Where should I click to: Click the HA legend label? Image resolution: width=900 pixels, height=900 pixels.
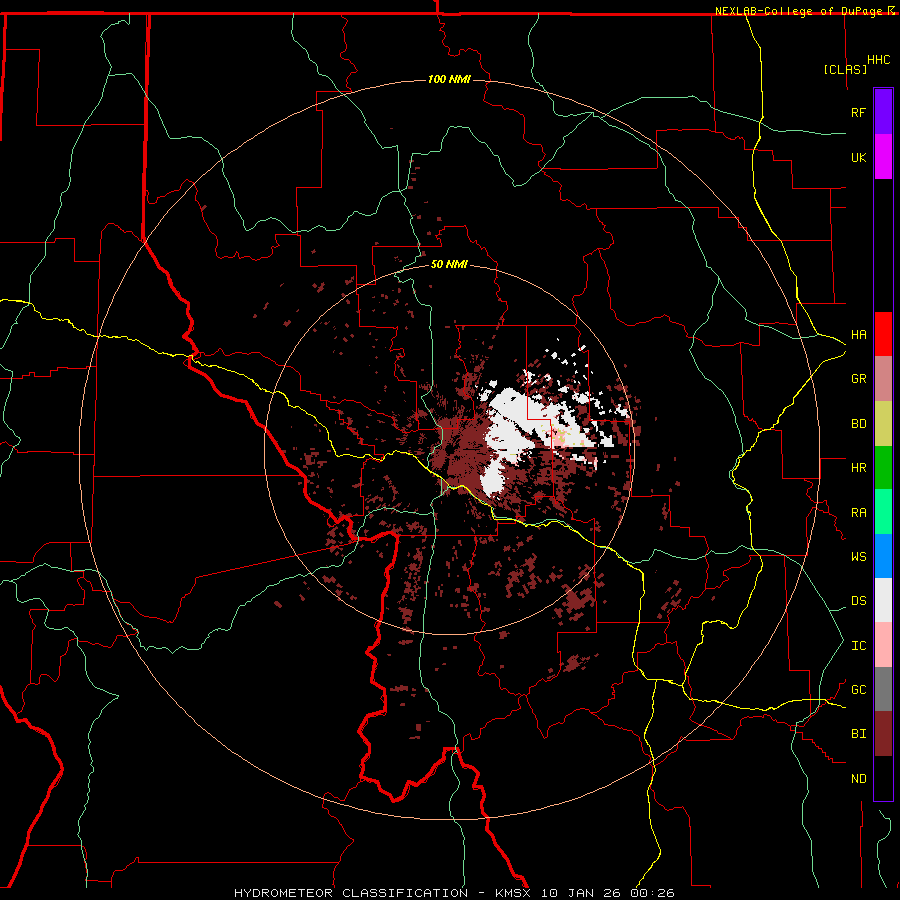click(x=858, y=335)
